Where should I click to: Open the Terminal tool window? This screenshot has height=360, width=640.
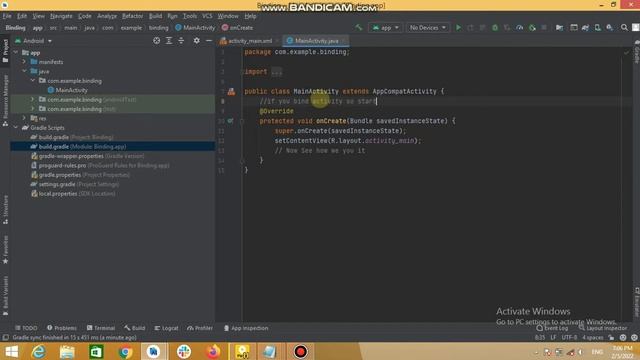point(101,328)
